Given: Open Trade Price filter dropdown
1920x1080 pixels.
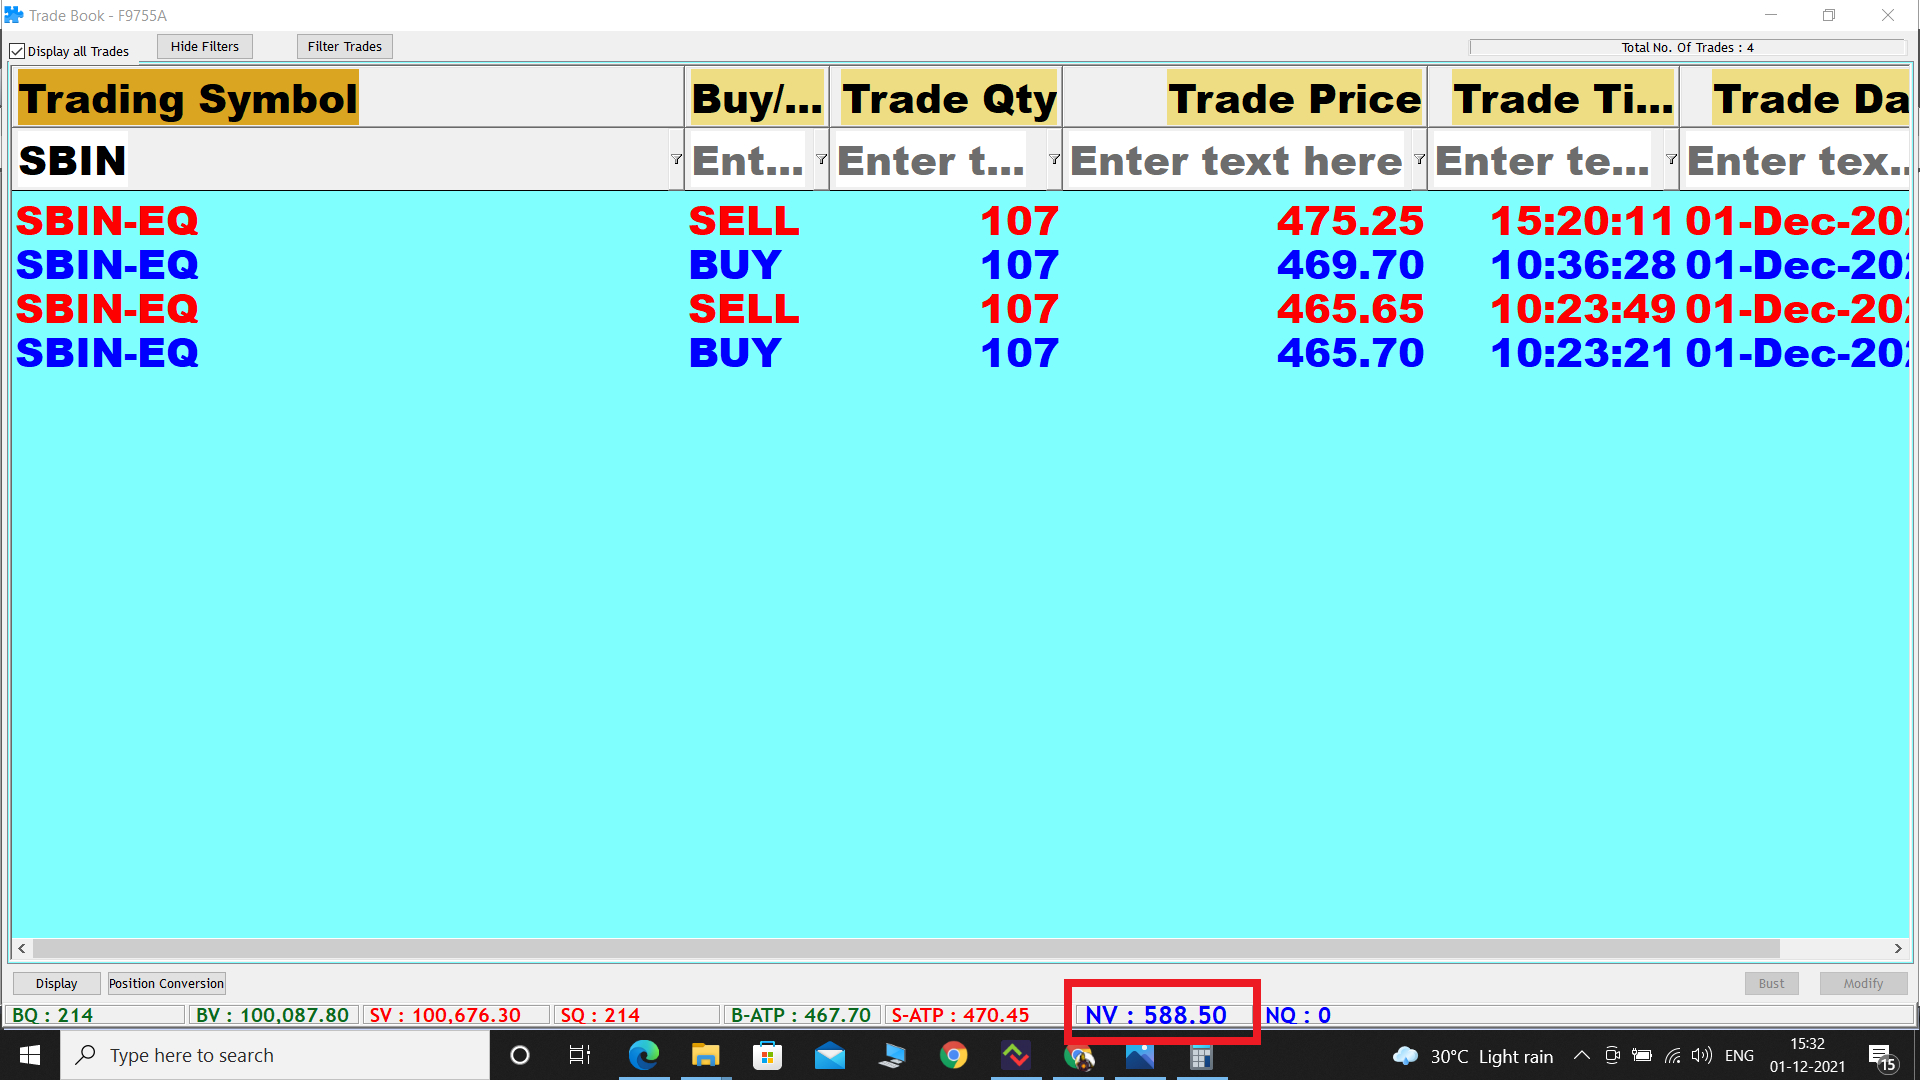Looking at the screenshot, I should (1418, 159).
